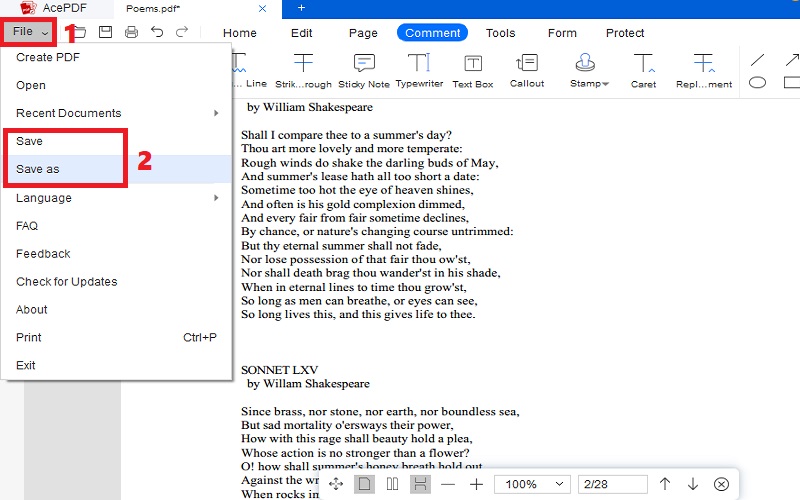Viewport: 800px width, 500px height.
Task: Go to previous page with up arrow
Action: [x=665, y=484]
